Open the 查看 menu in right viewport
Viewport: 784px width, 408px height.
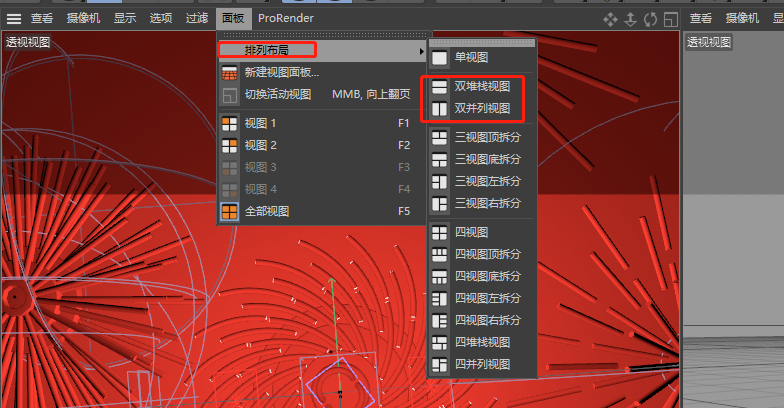(700, 18)
